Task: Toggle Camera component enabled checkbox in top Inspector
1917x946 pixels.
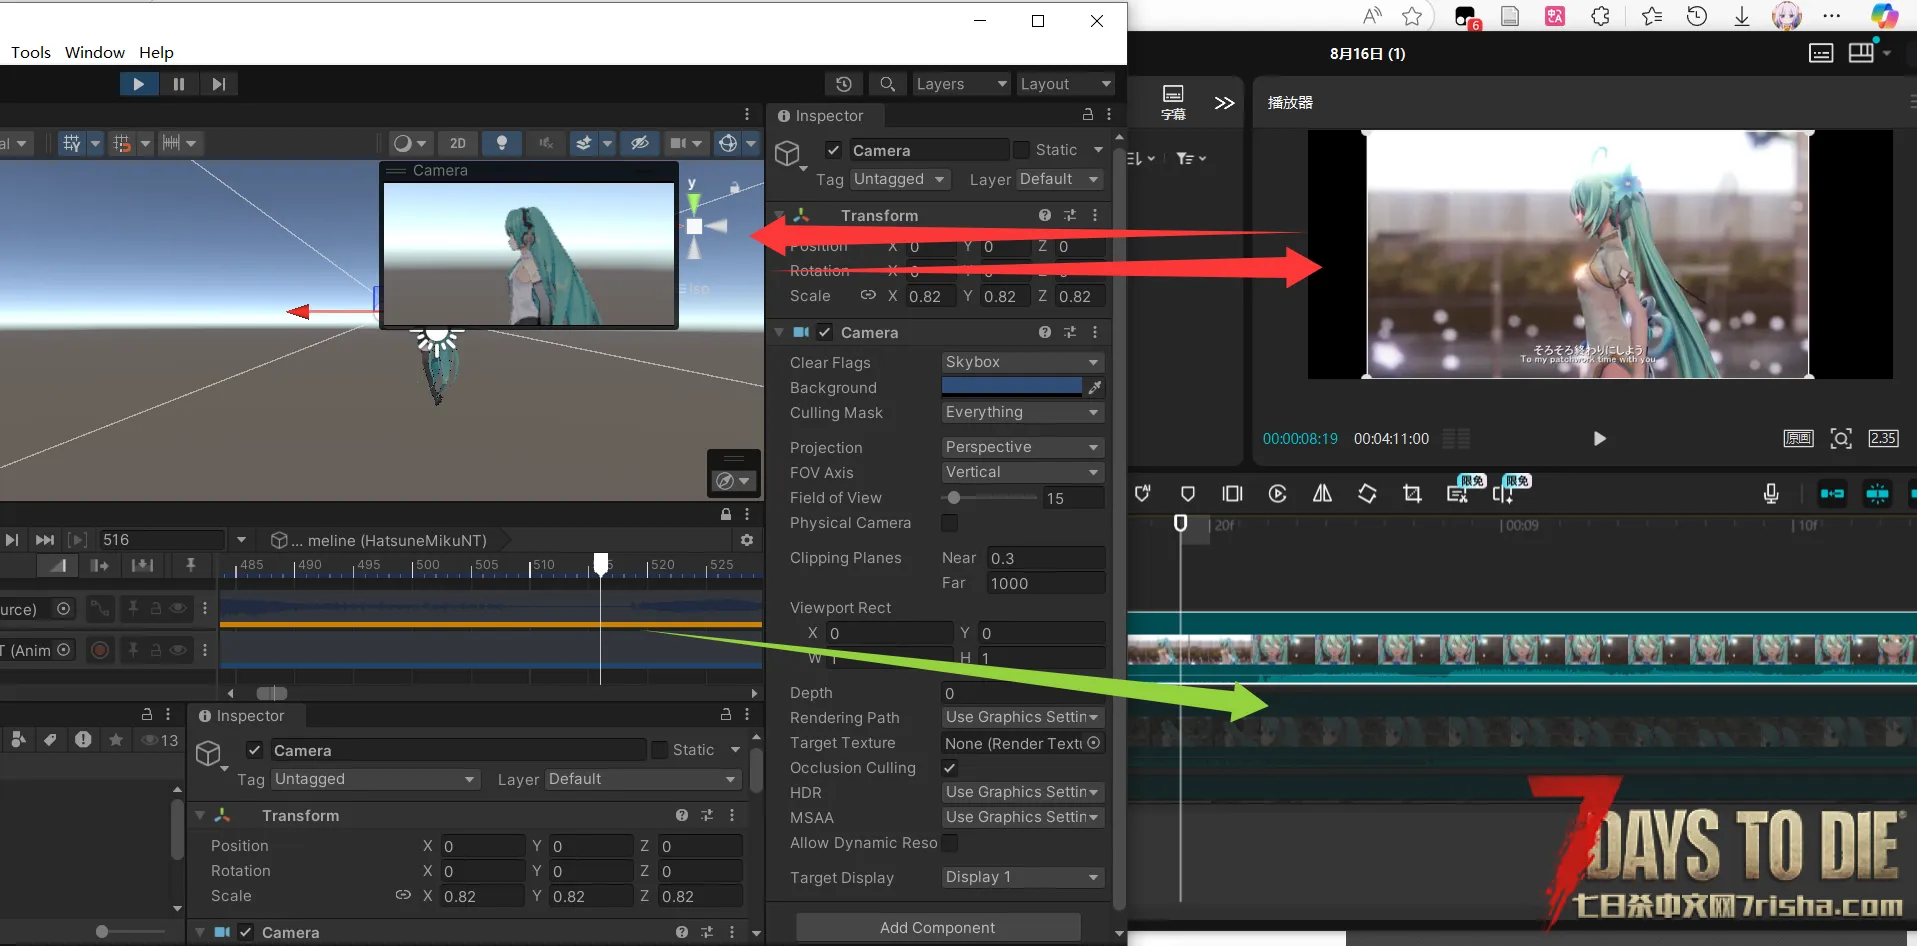Action: click(824, 332)
